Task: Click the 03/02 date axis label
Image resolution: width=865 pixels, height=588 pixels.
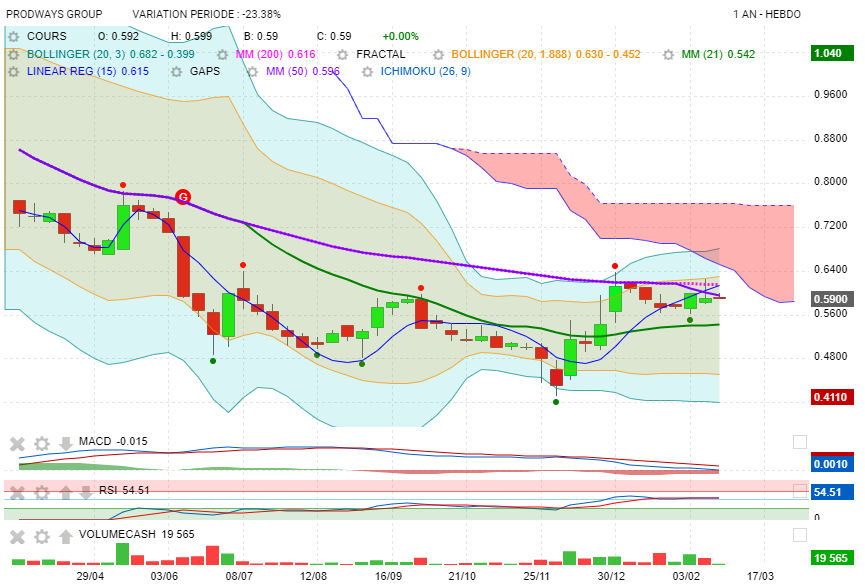Action: click(x=686, y=576)
